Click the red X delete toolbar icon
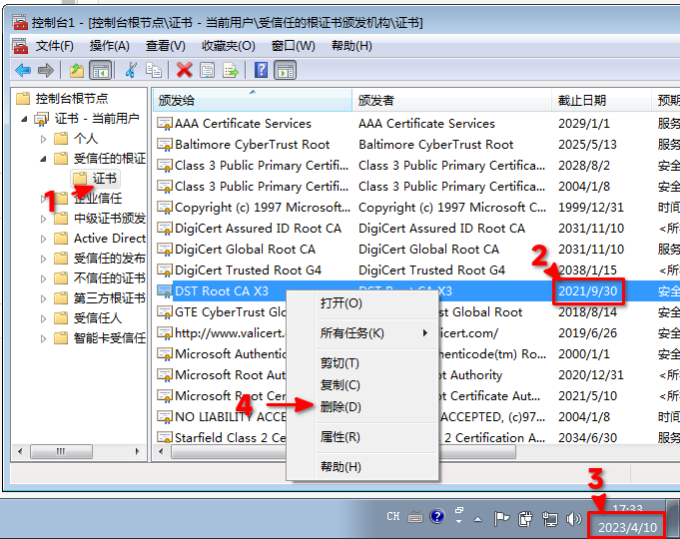680x539 pixels. click(x=184, y=70)
